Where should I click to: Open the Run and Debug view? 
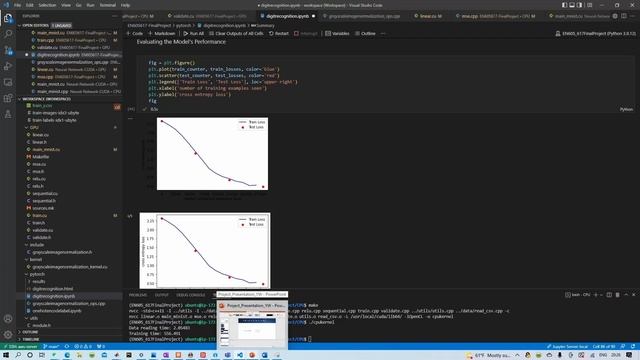pyautogui.click(x=8, y=66)
